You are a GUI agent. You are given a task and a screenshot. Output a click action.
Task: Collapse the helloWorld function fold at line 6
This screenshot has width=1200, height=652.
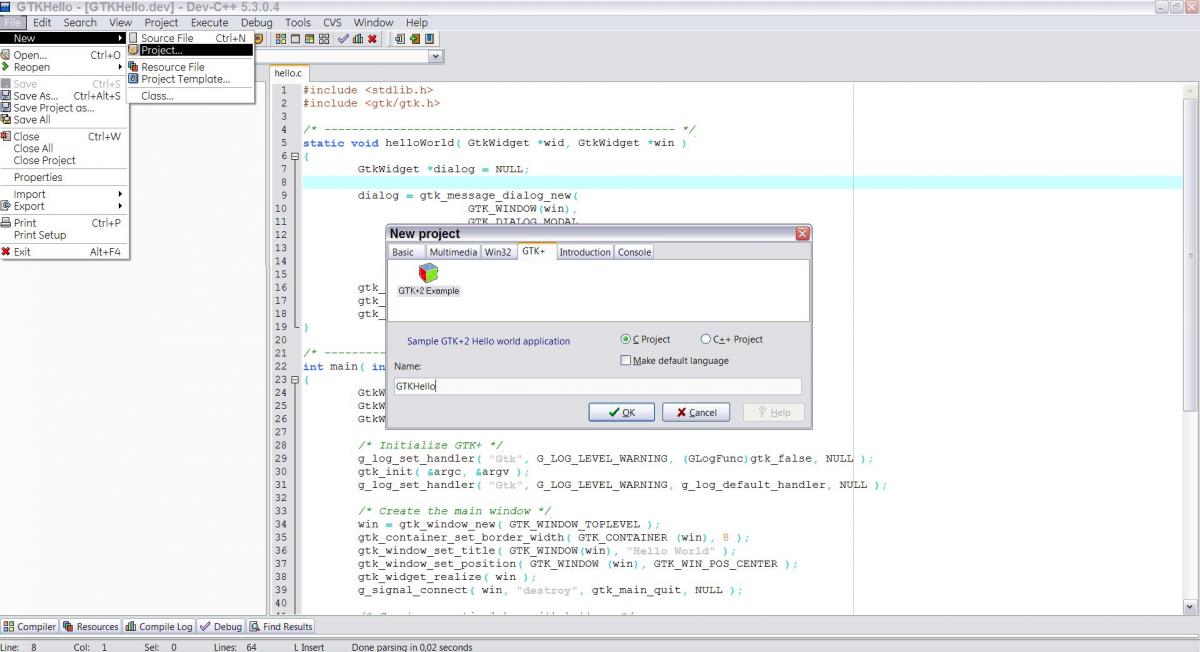coord(294,156)
